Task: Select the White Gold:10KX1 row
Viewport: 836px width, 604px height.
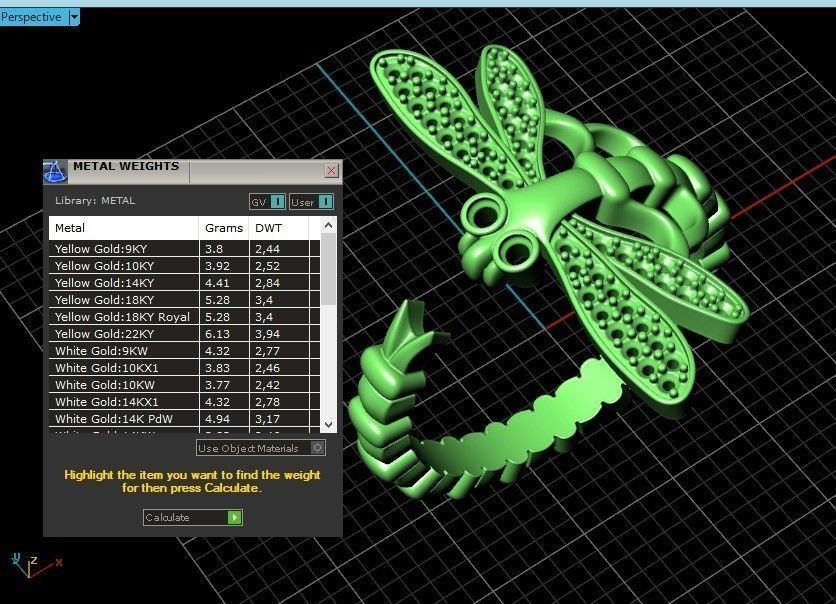Action: [x=184, y=368]
